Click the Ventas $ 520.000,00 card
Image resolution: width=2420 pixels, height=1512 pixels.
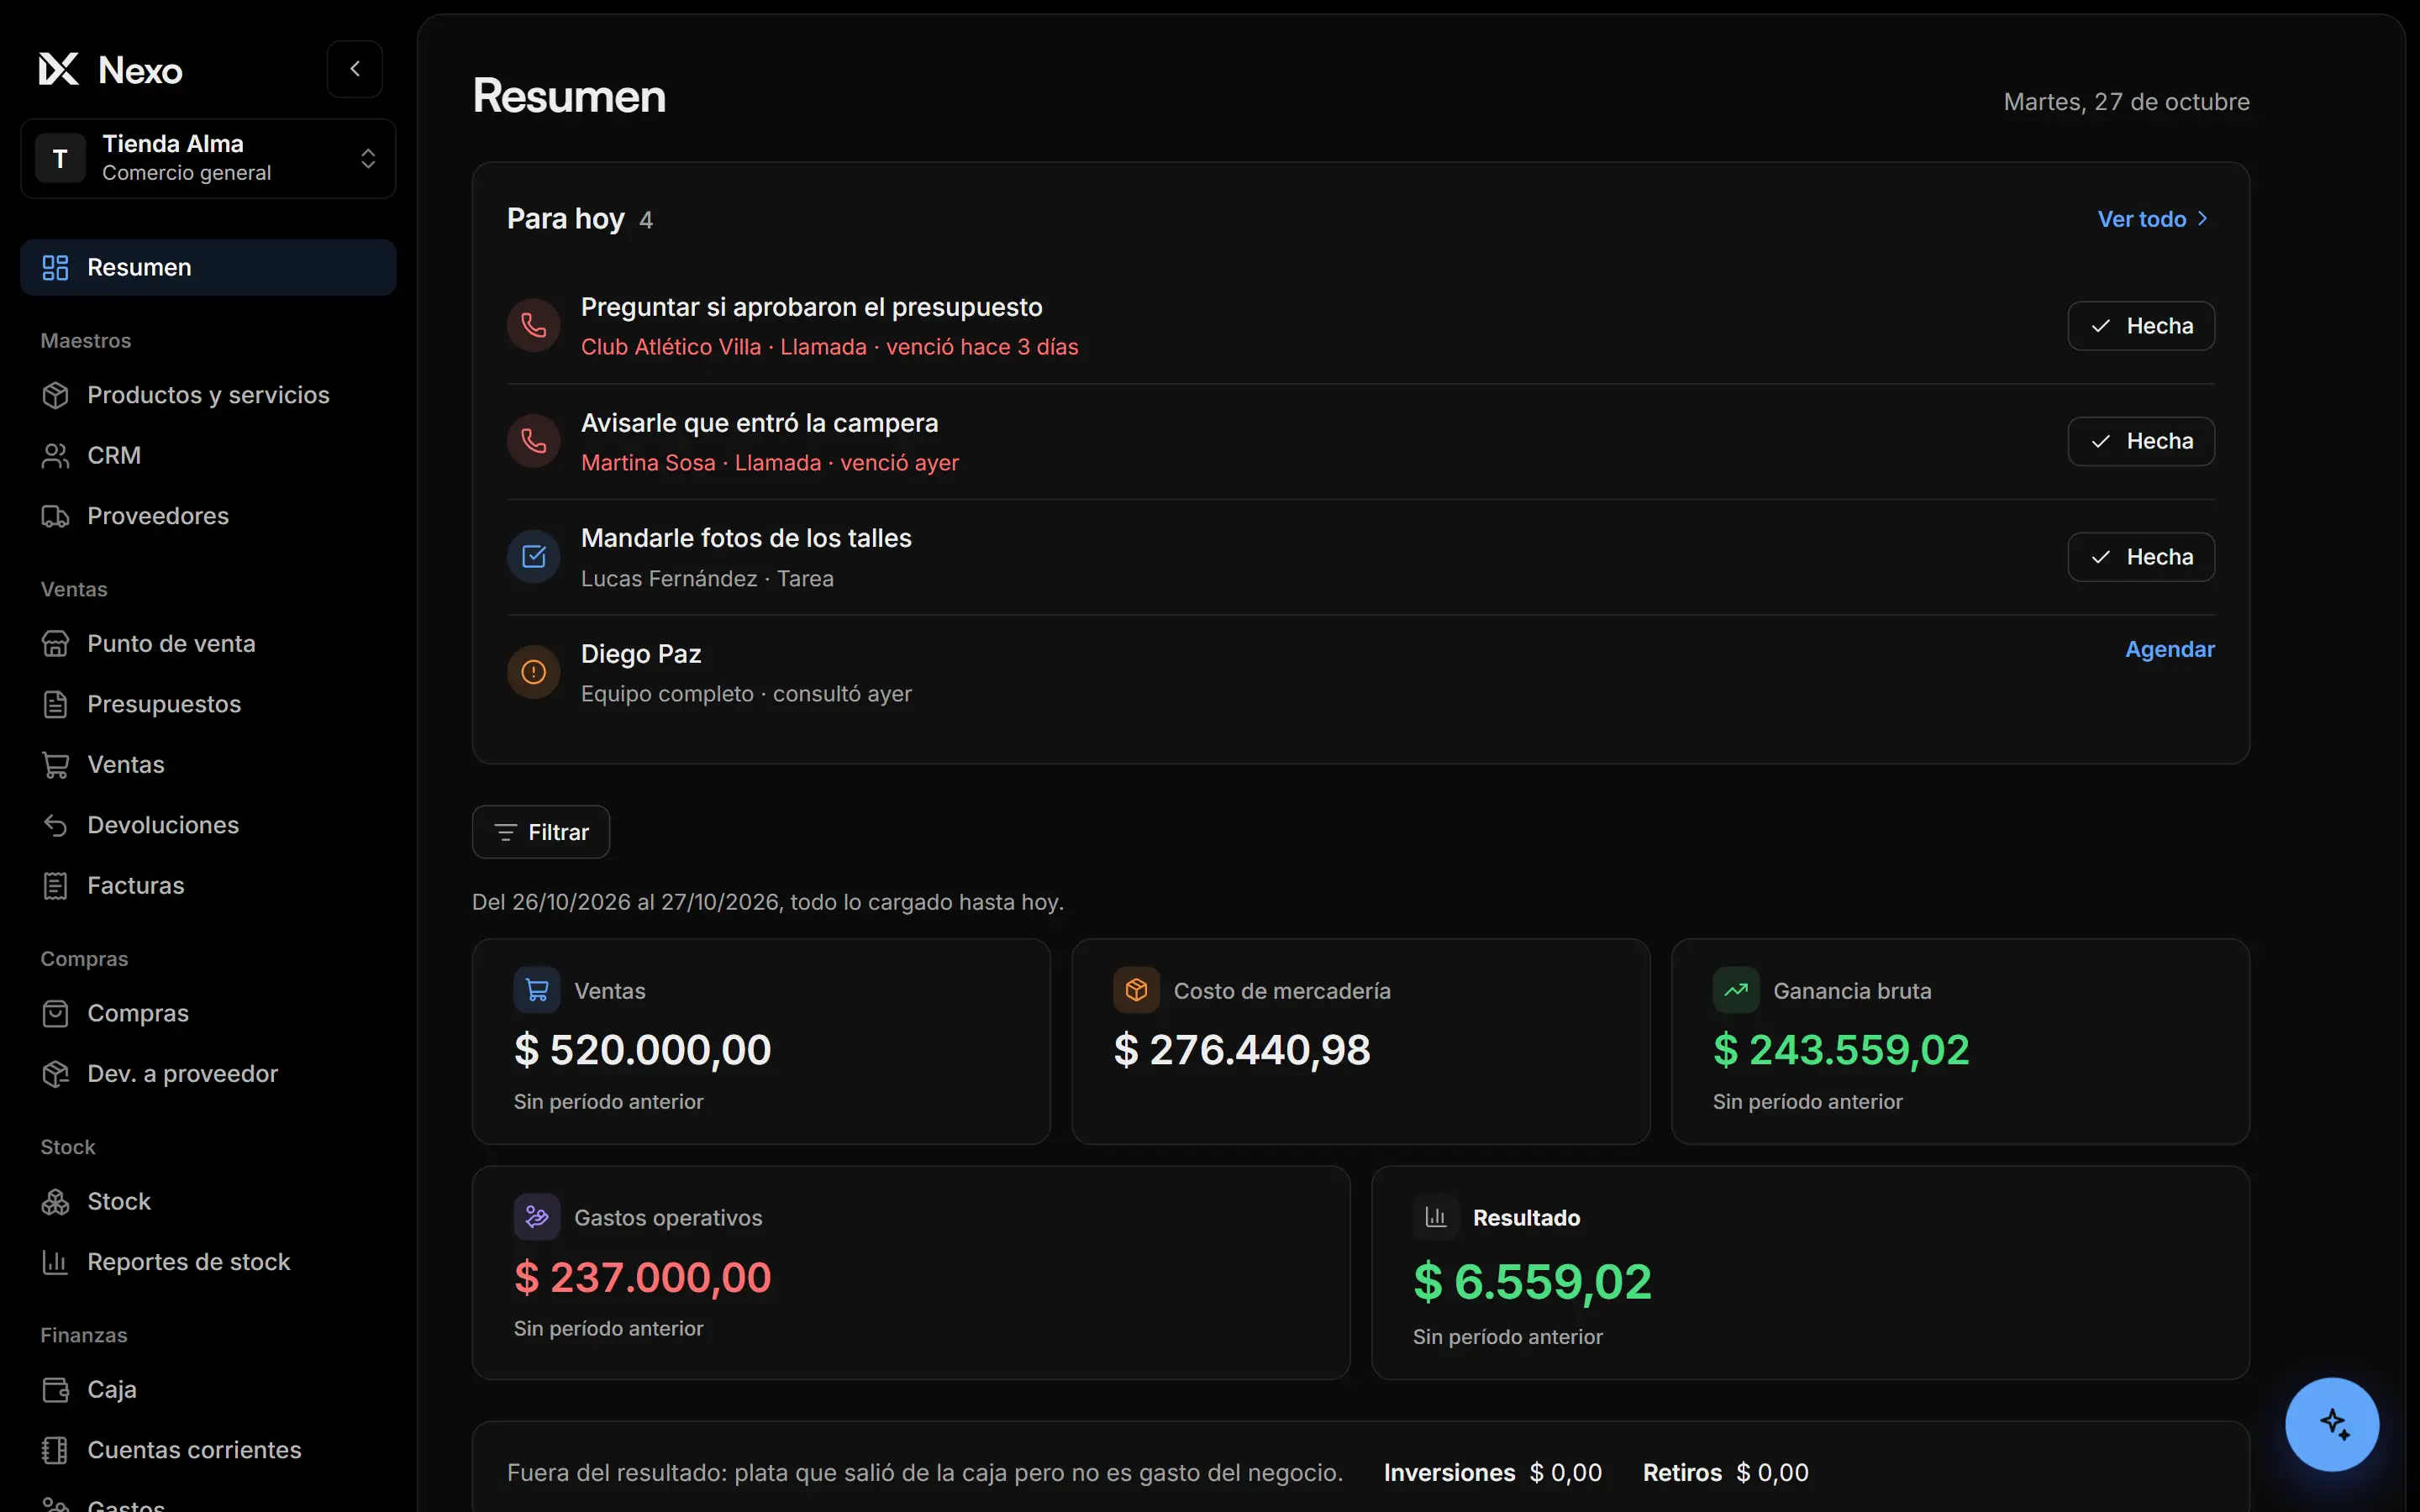761,1041
